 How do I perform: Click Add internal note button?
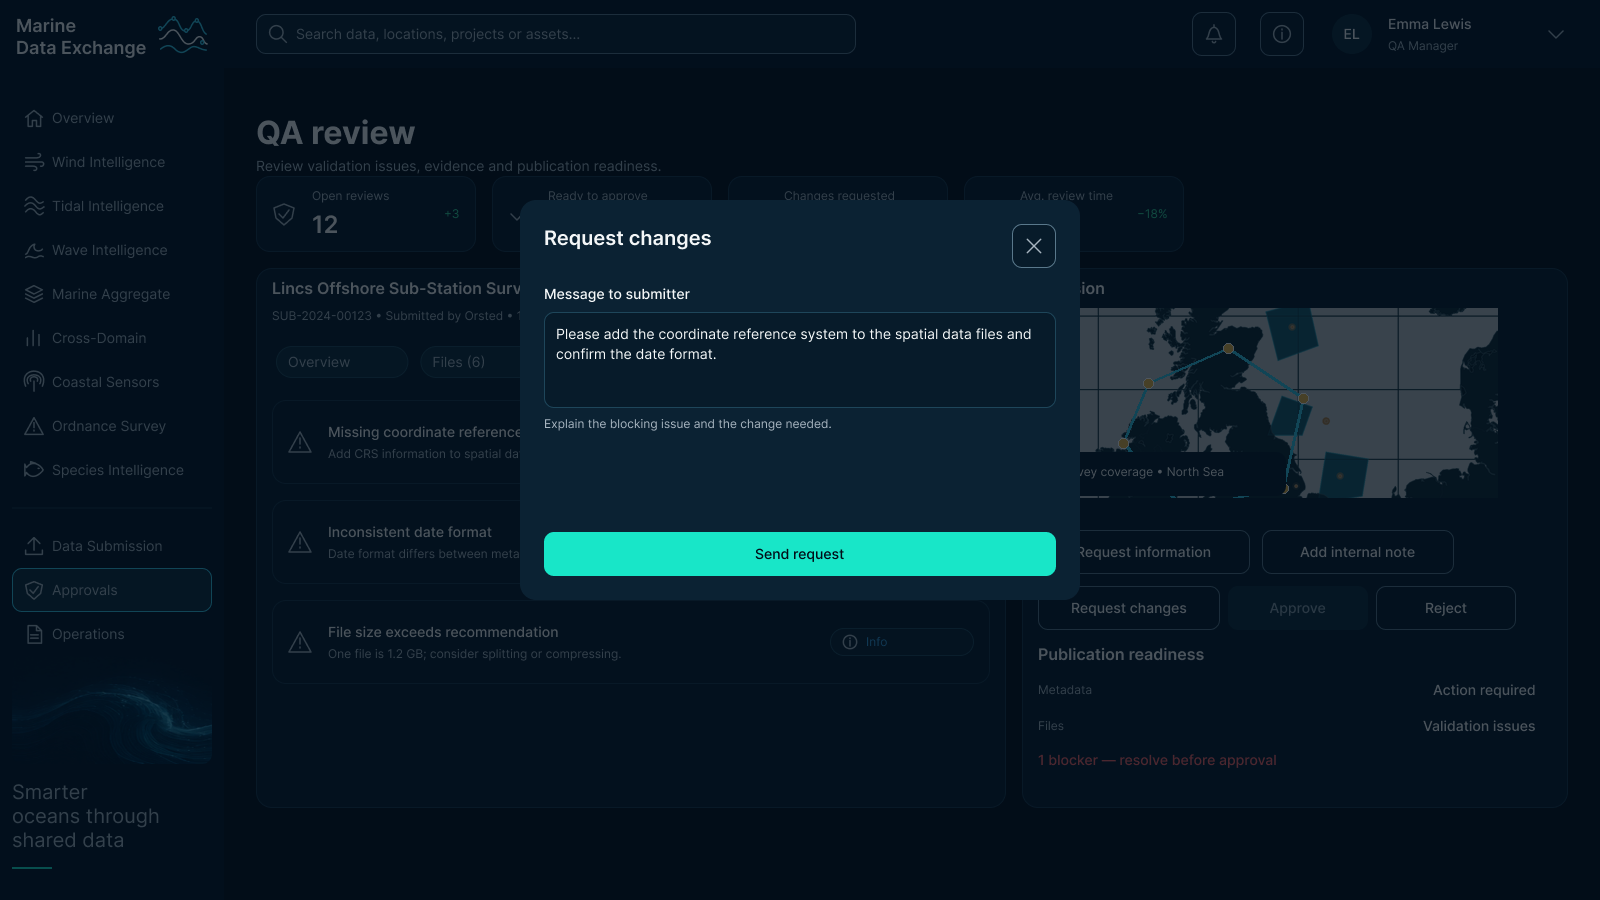(1358, 552)
